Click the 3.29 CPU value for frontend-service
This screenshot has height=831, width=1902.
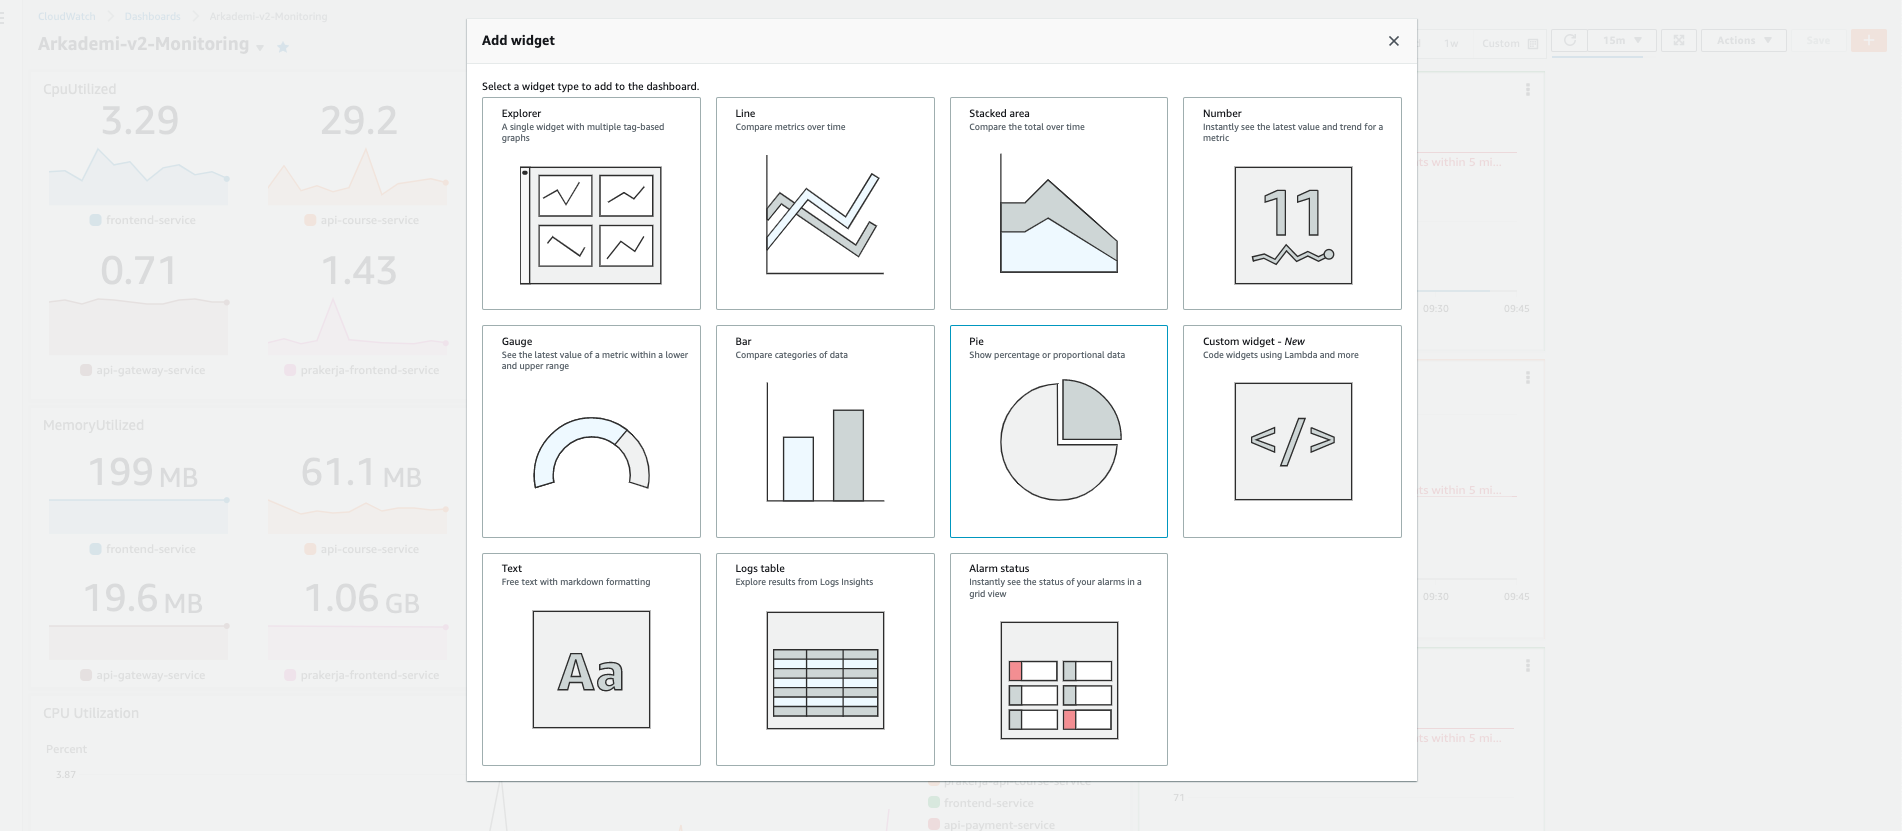[x=140, y=122]
